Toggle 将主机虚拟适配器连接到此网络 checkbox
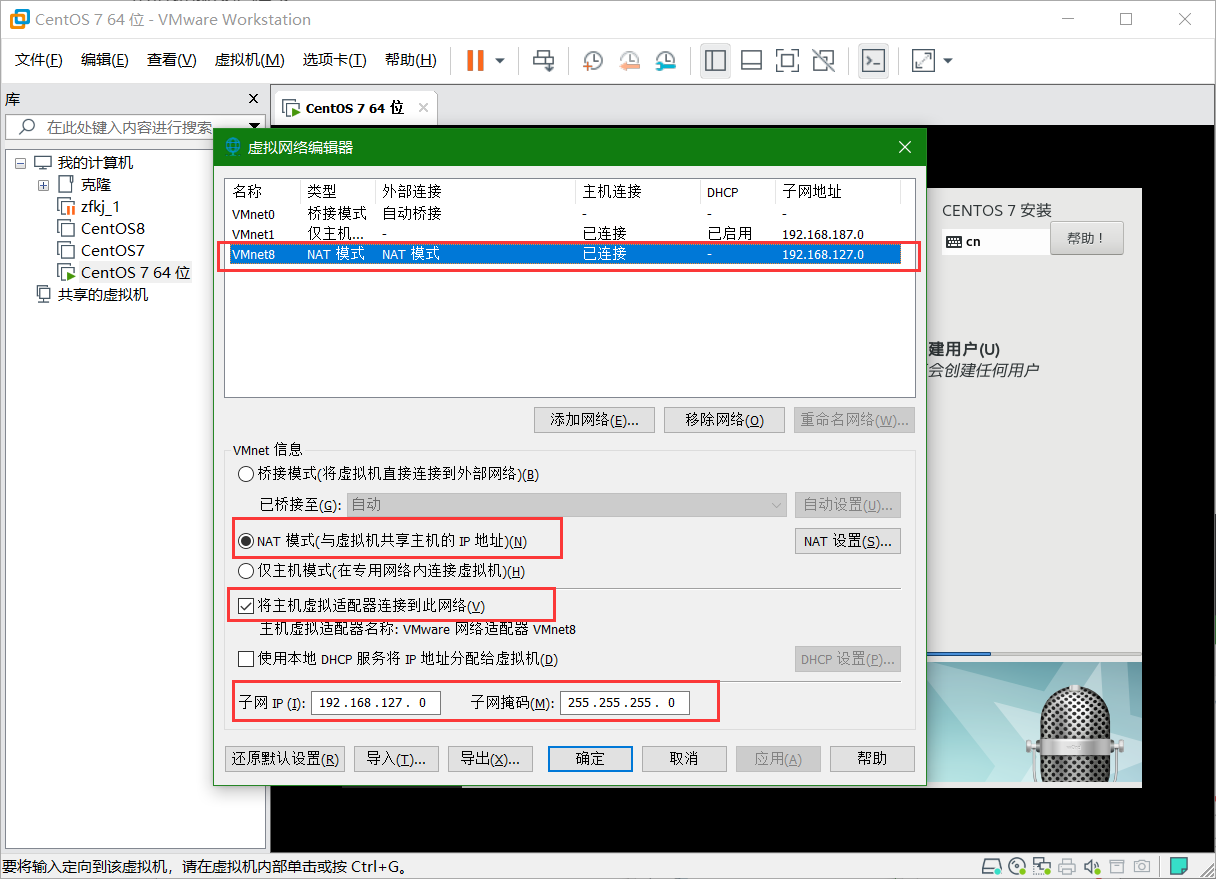This screenshot has height=879, width=1216. 246,606
